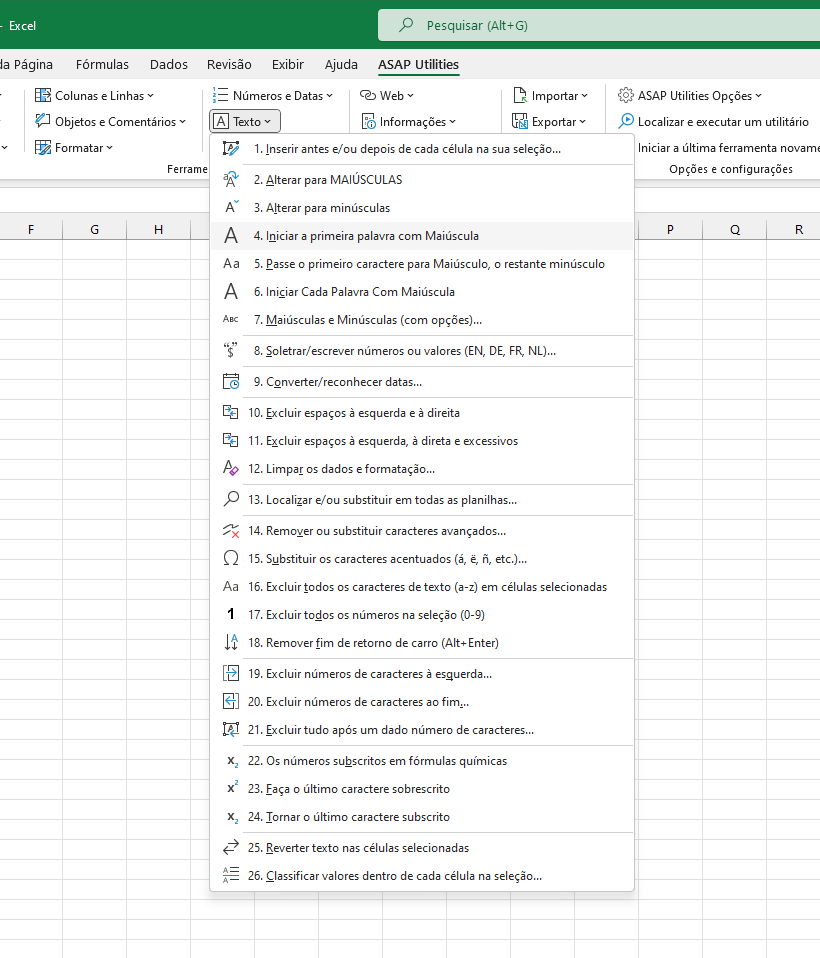820x958 pixels.
Task: Click the A icon beside Iniciar Cada Palavra Com Maiúscula
Action: (230, 291)
